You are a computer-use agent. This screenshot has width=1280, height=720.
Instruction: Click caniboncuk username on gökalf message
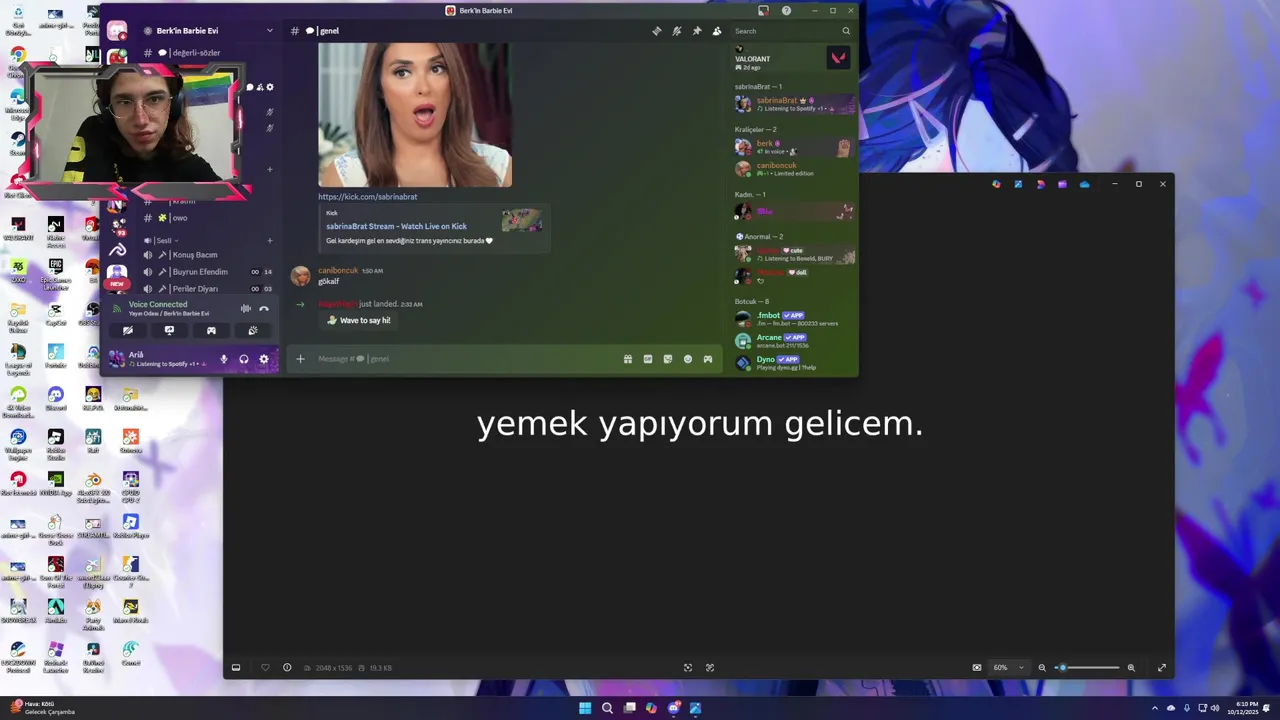click(338, 271)
